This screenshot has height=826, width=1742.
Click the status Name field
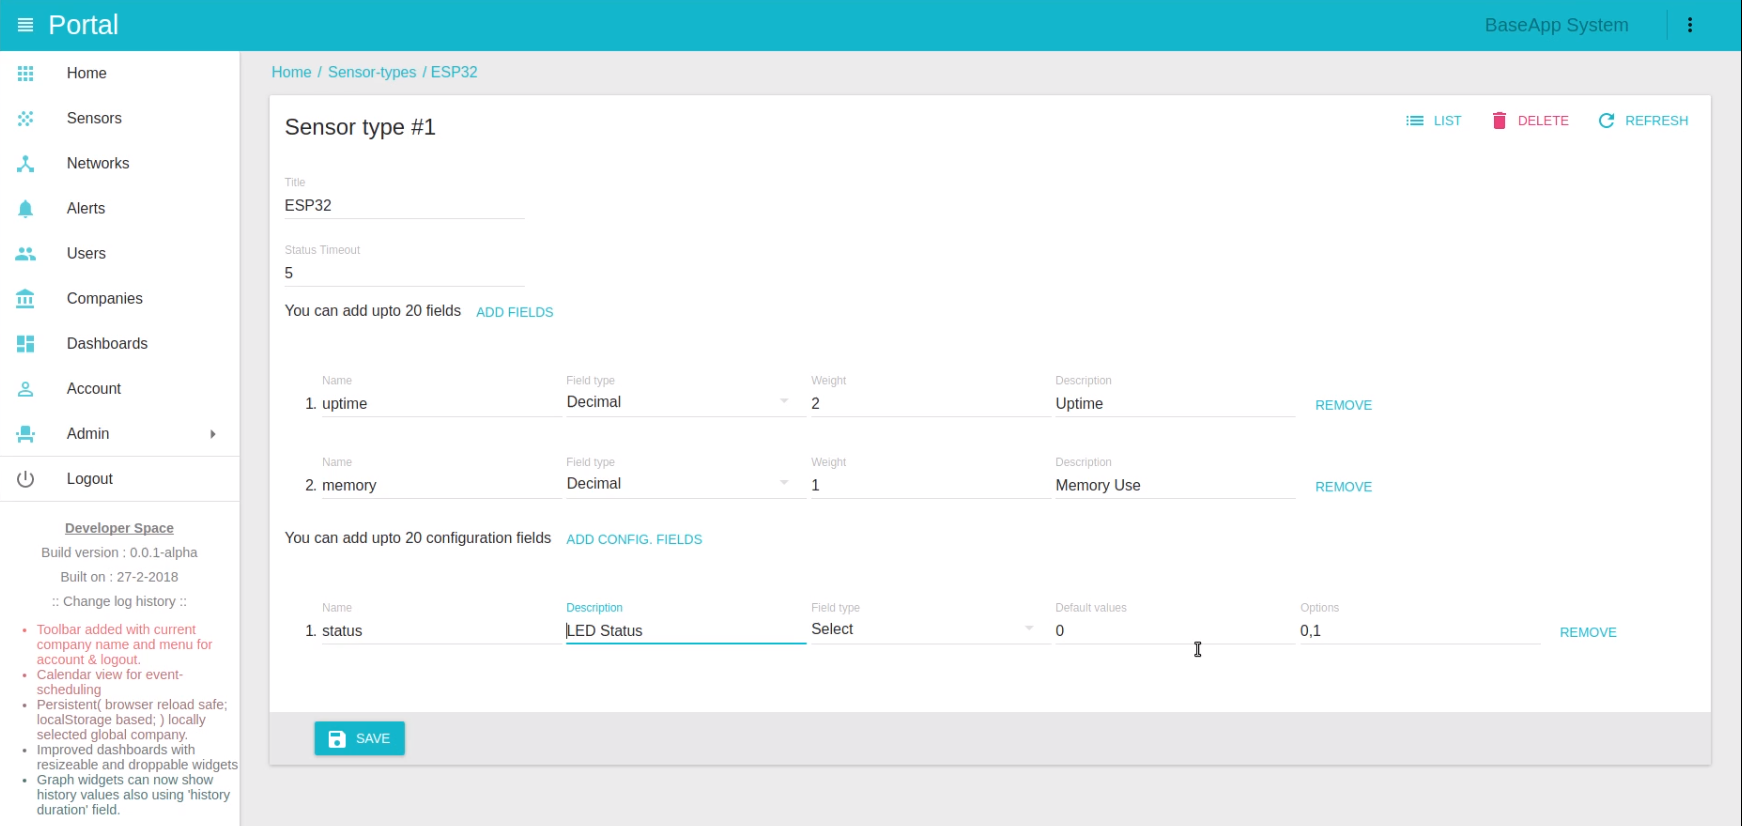tap(441, 631)
